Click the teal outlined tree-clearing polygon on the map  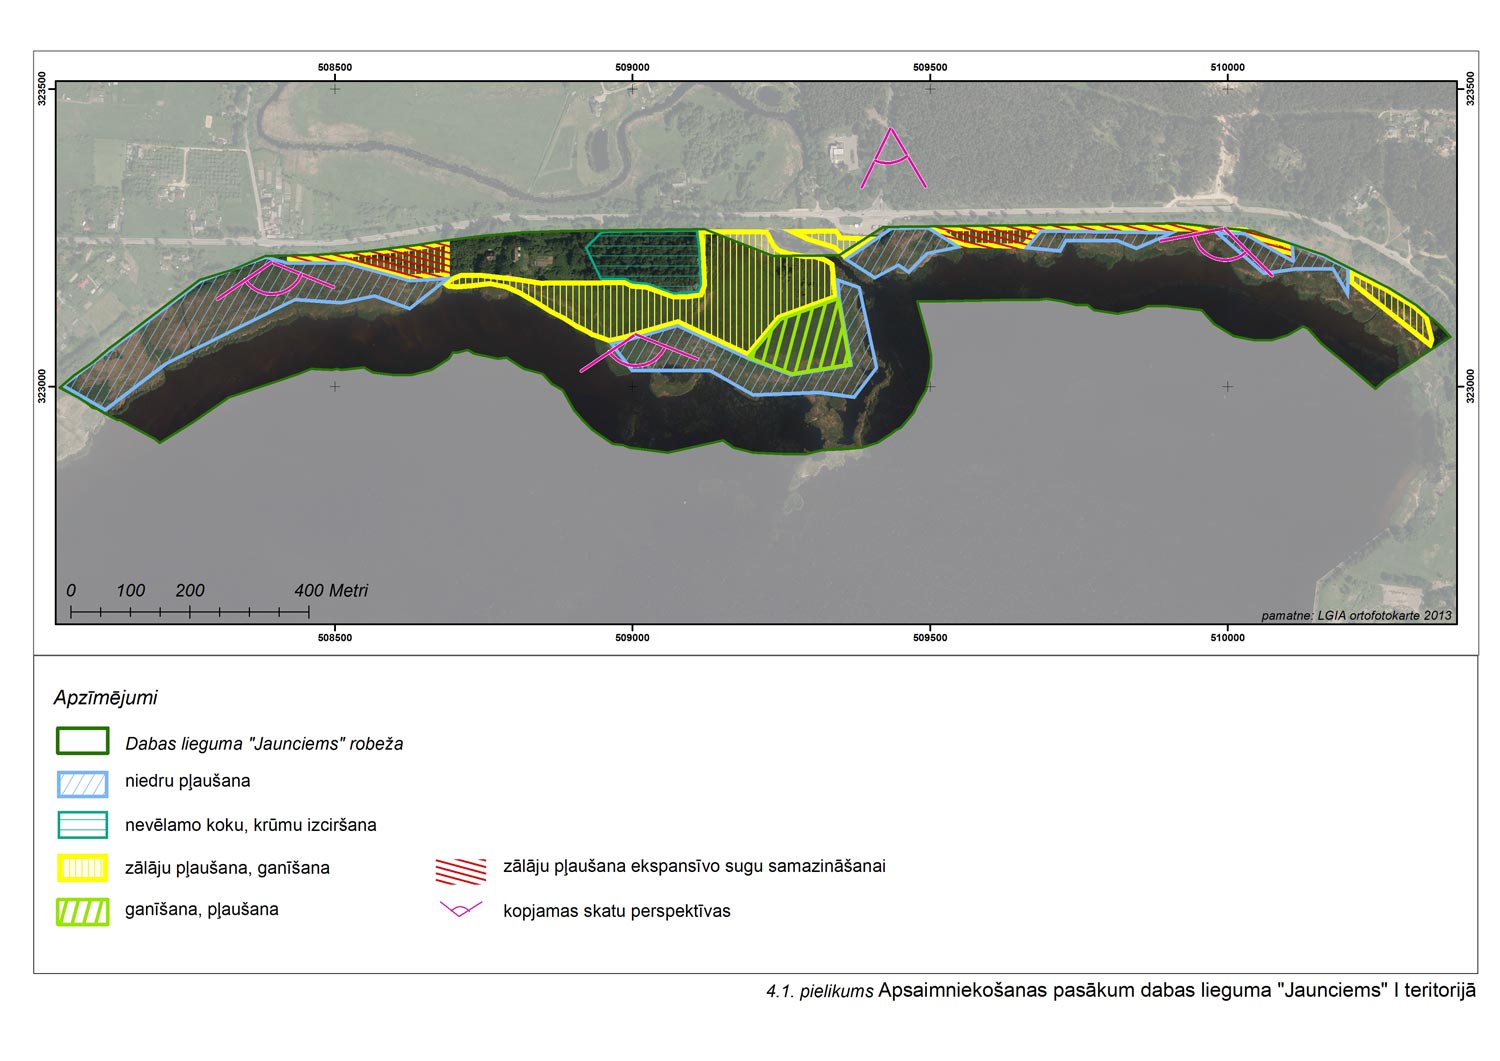645,259
